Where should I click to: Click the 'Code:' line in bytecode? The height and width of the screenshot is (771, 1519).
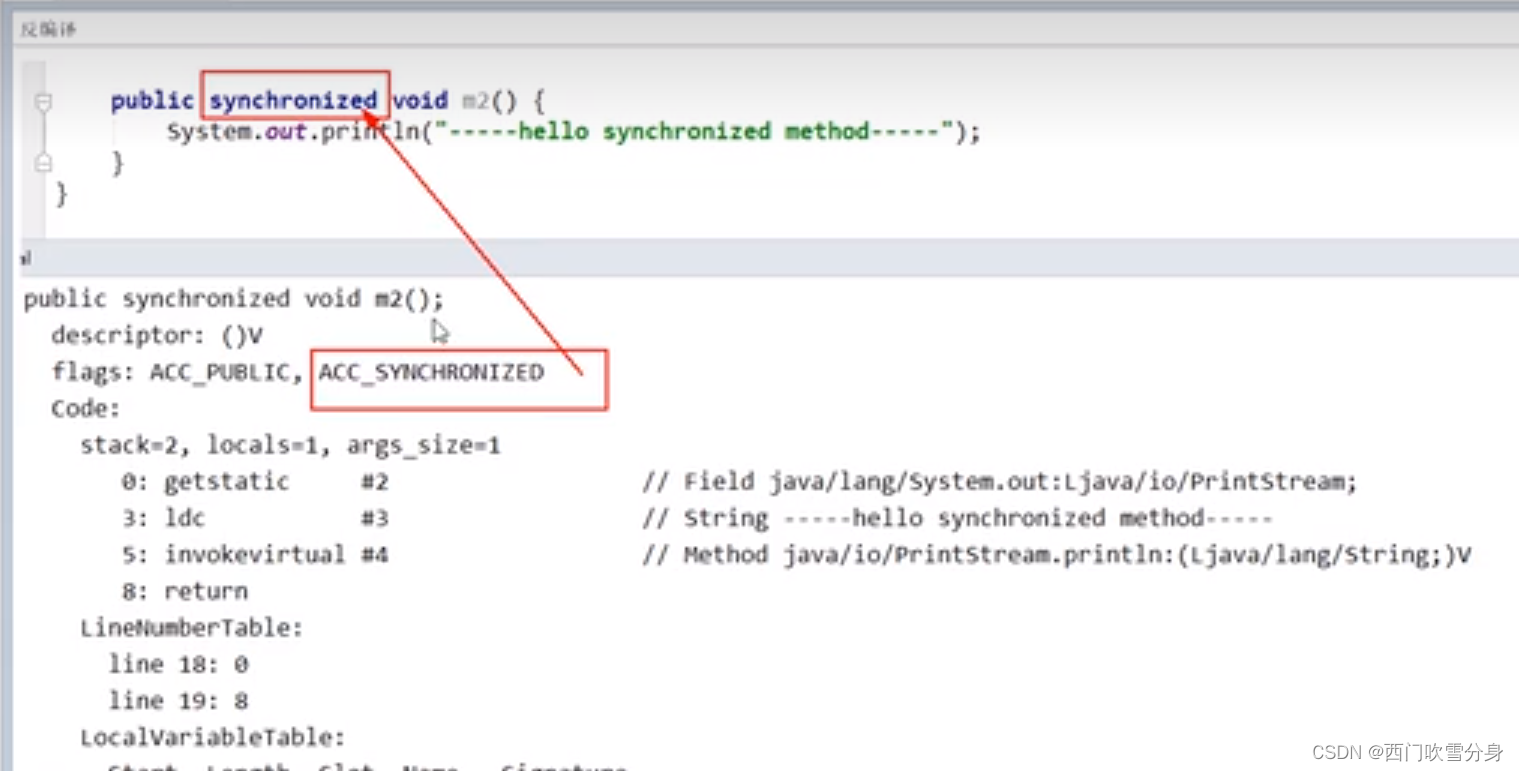coord(86,409)
